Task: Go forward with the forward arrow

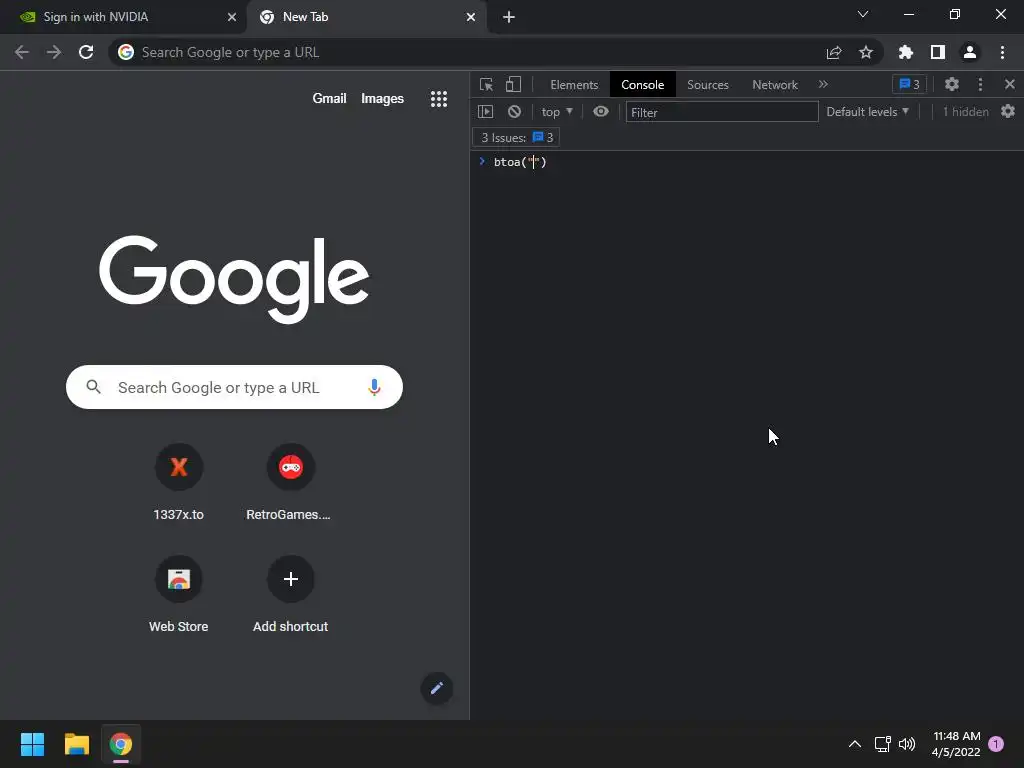Action: pos(54,52)
